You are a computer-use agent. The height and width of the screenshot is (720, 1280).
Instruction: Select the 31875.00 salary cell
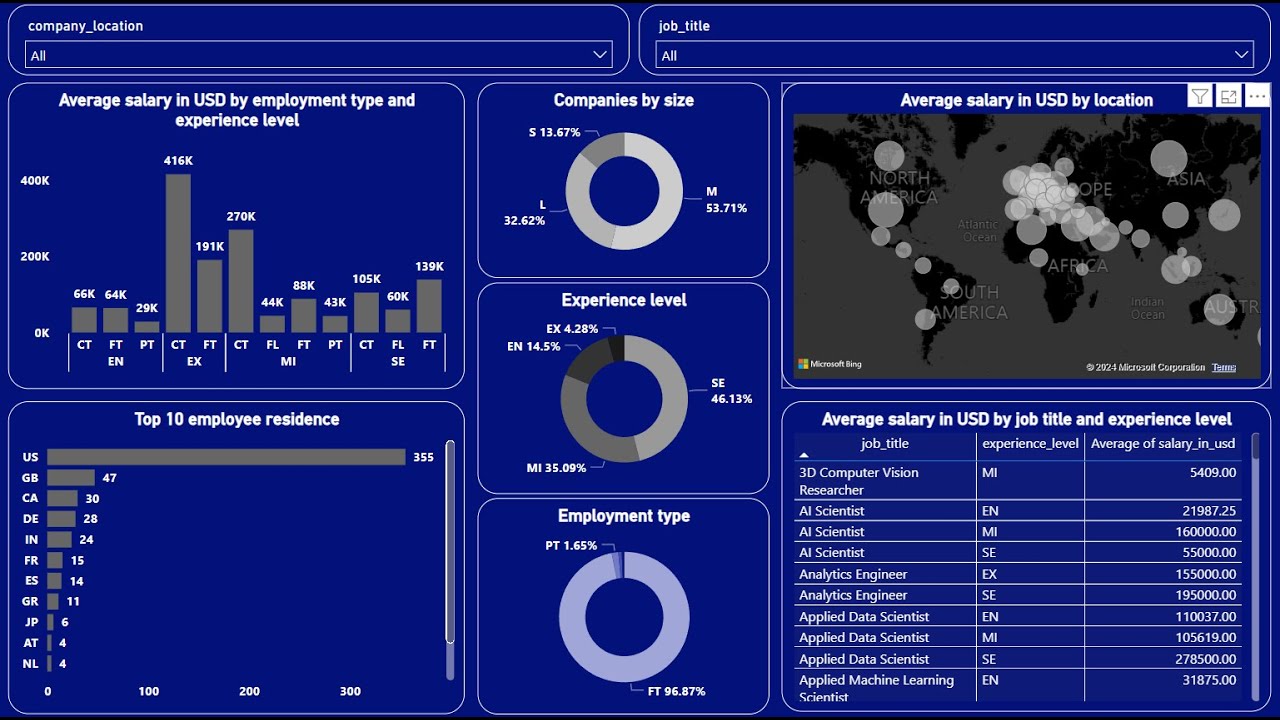pyautogui.click(x=1163, y=685)
